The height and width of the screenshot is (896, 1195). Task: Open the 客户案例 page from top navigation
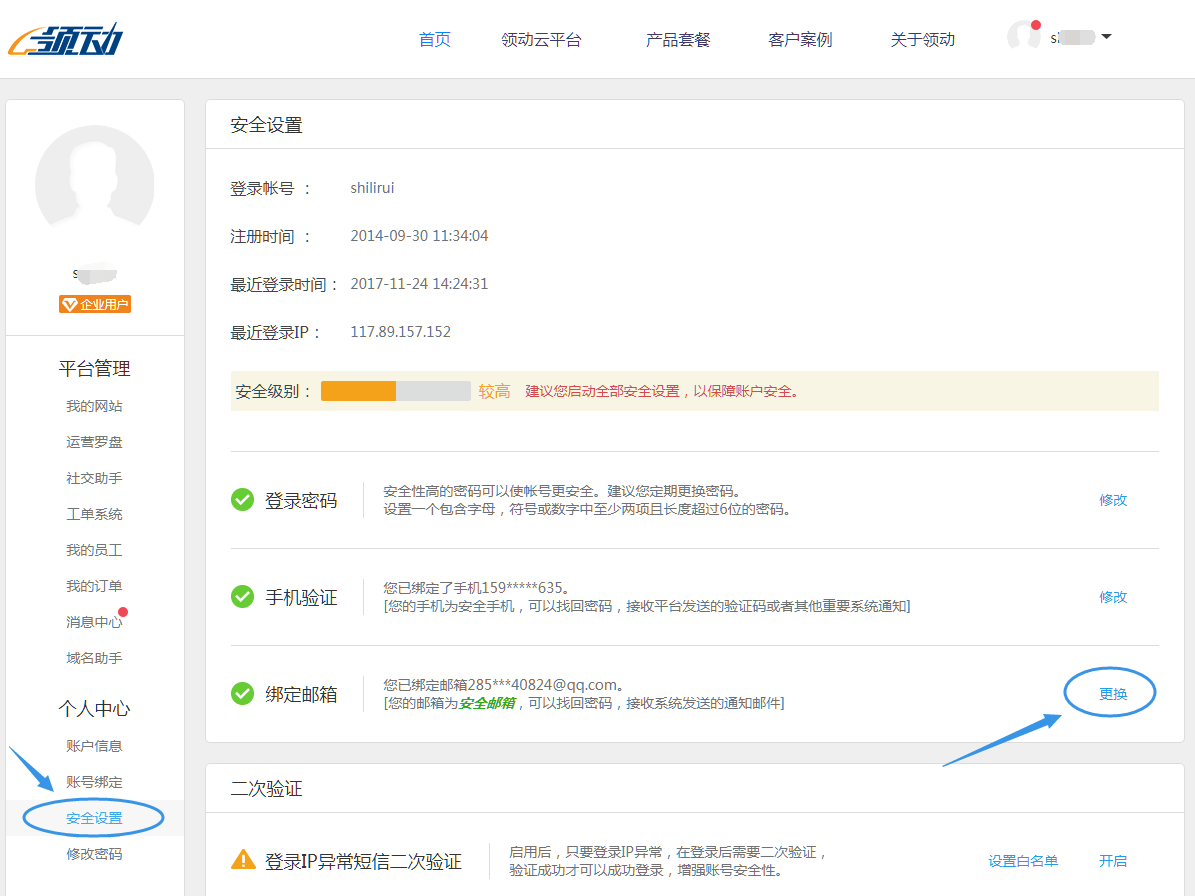[799, 38]
